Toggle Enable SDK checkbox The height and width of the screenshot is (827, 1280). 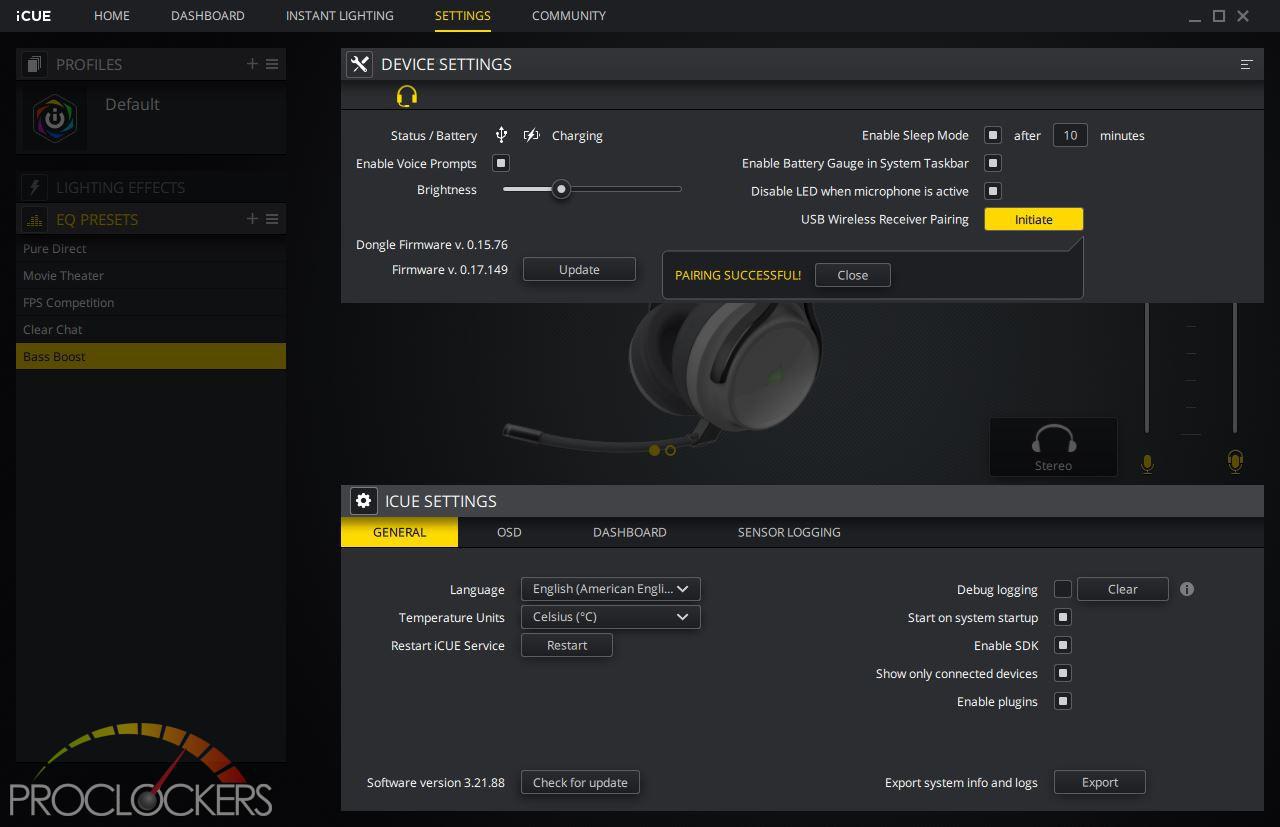(x=1063, y=645)
